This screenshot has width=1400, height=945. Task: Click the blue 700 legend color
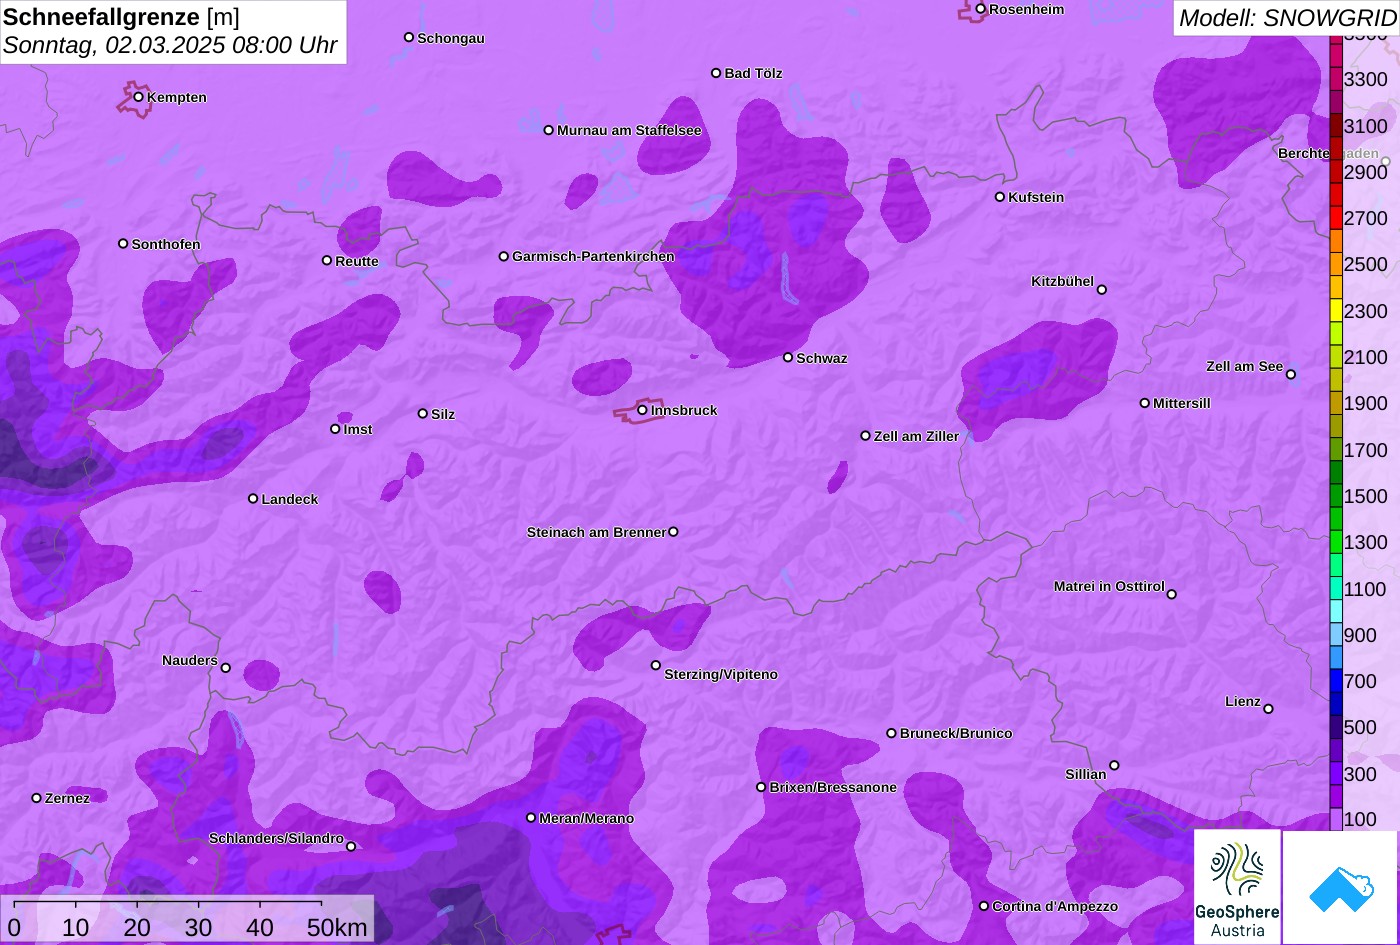[1336, 681]
